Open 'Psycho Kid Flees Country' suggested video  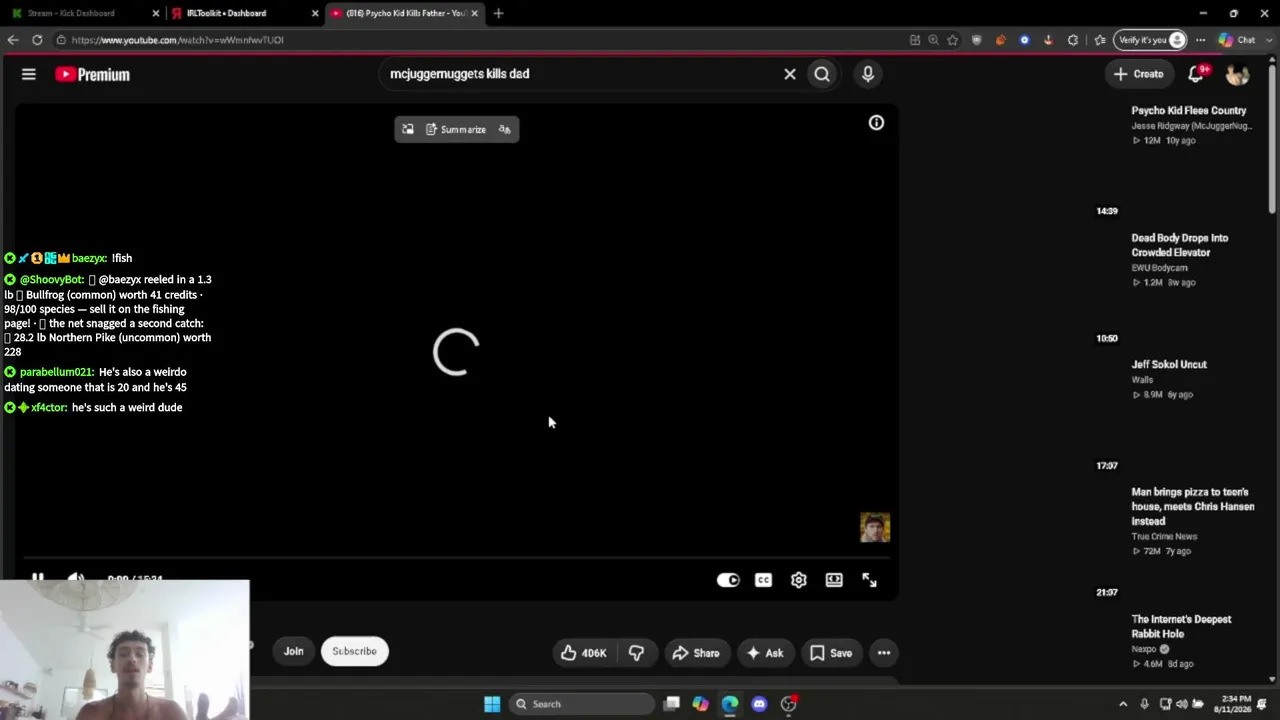pyautogui.click(x=1189, y=110)
